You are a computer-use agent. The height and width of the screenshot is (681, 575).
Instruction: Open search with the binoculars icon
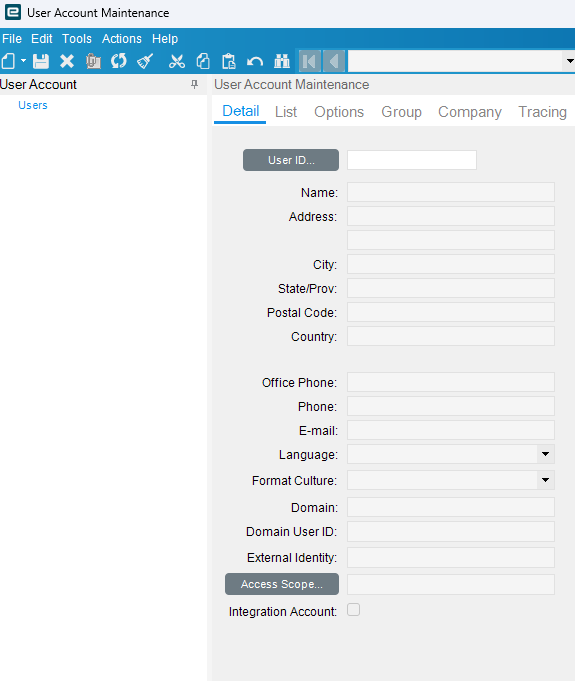[x=282, y=61]
